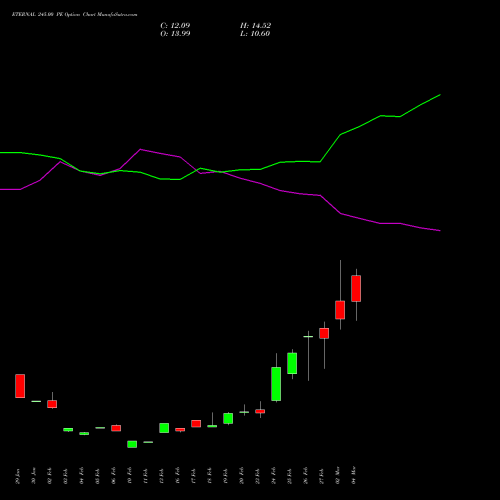Click the '29 Jan' date label on axis
The image size is (500, 500).
click(x=18, y=476)
